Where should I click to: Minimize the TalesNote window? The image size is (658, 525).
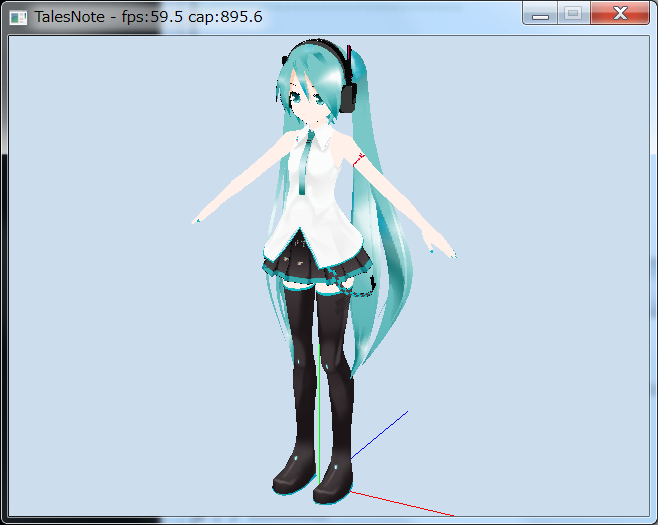tap(540, 14)
